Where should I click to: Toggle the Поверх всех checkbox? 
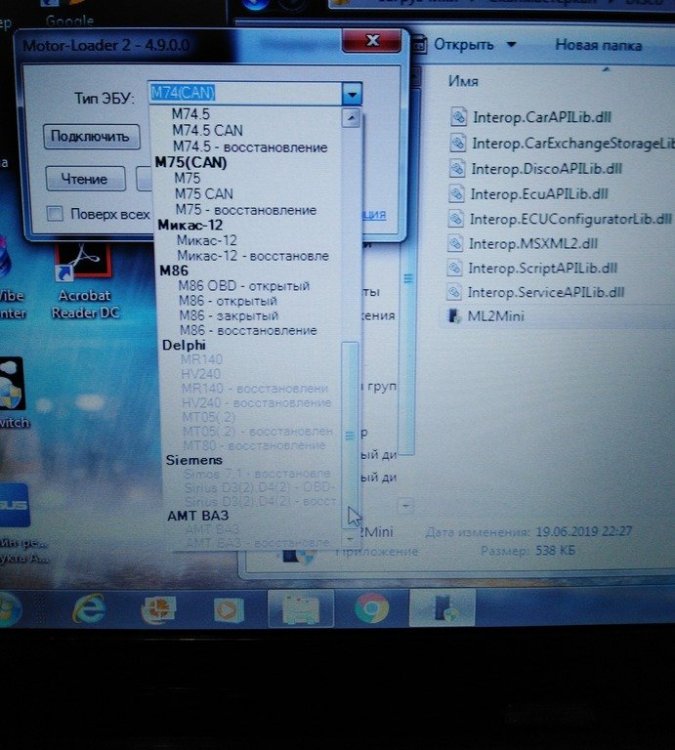click(55, 213)
